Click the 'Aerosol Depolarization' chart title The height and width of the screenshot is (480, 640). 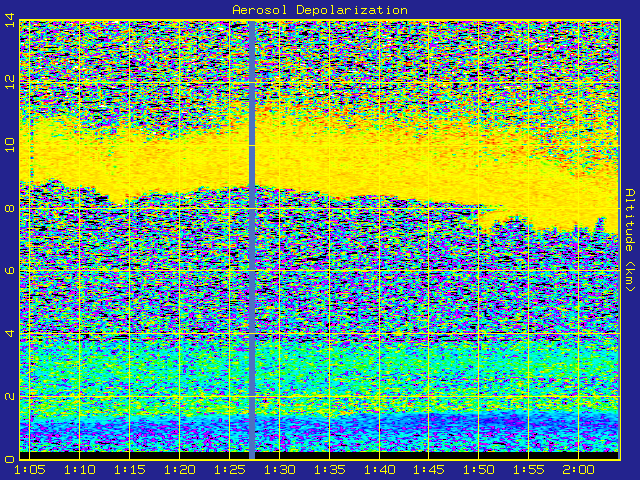click(320, 10)
